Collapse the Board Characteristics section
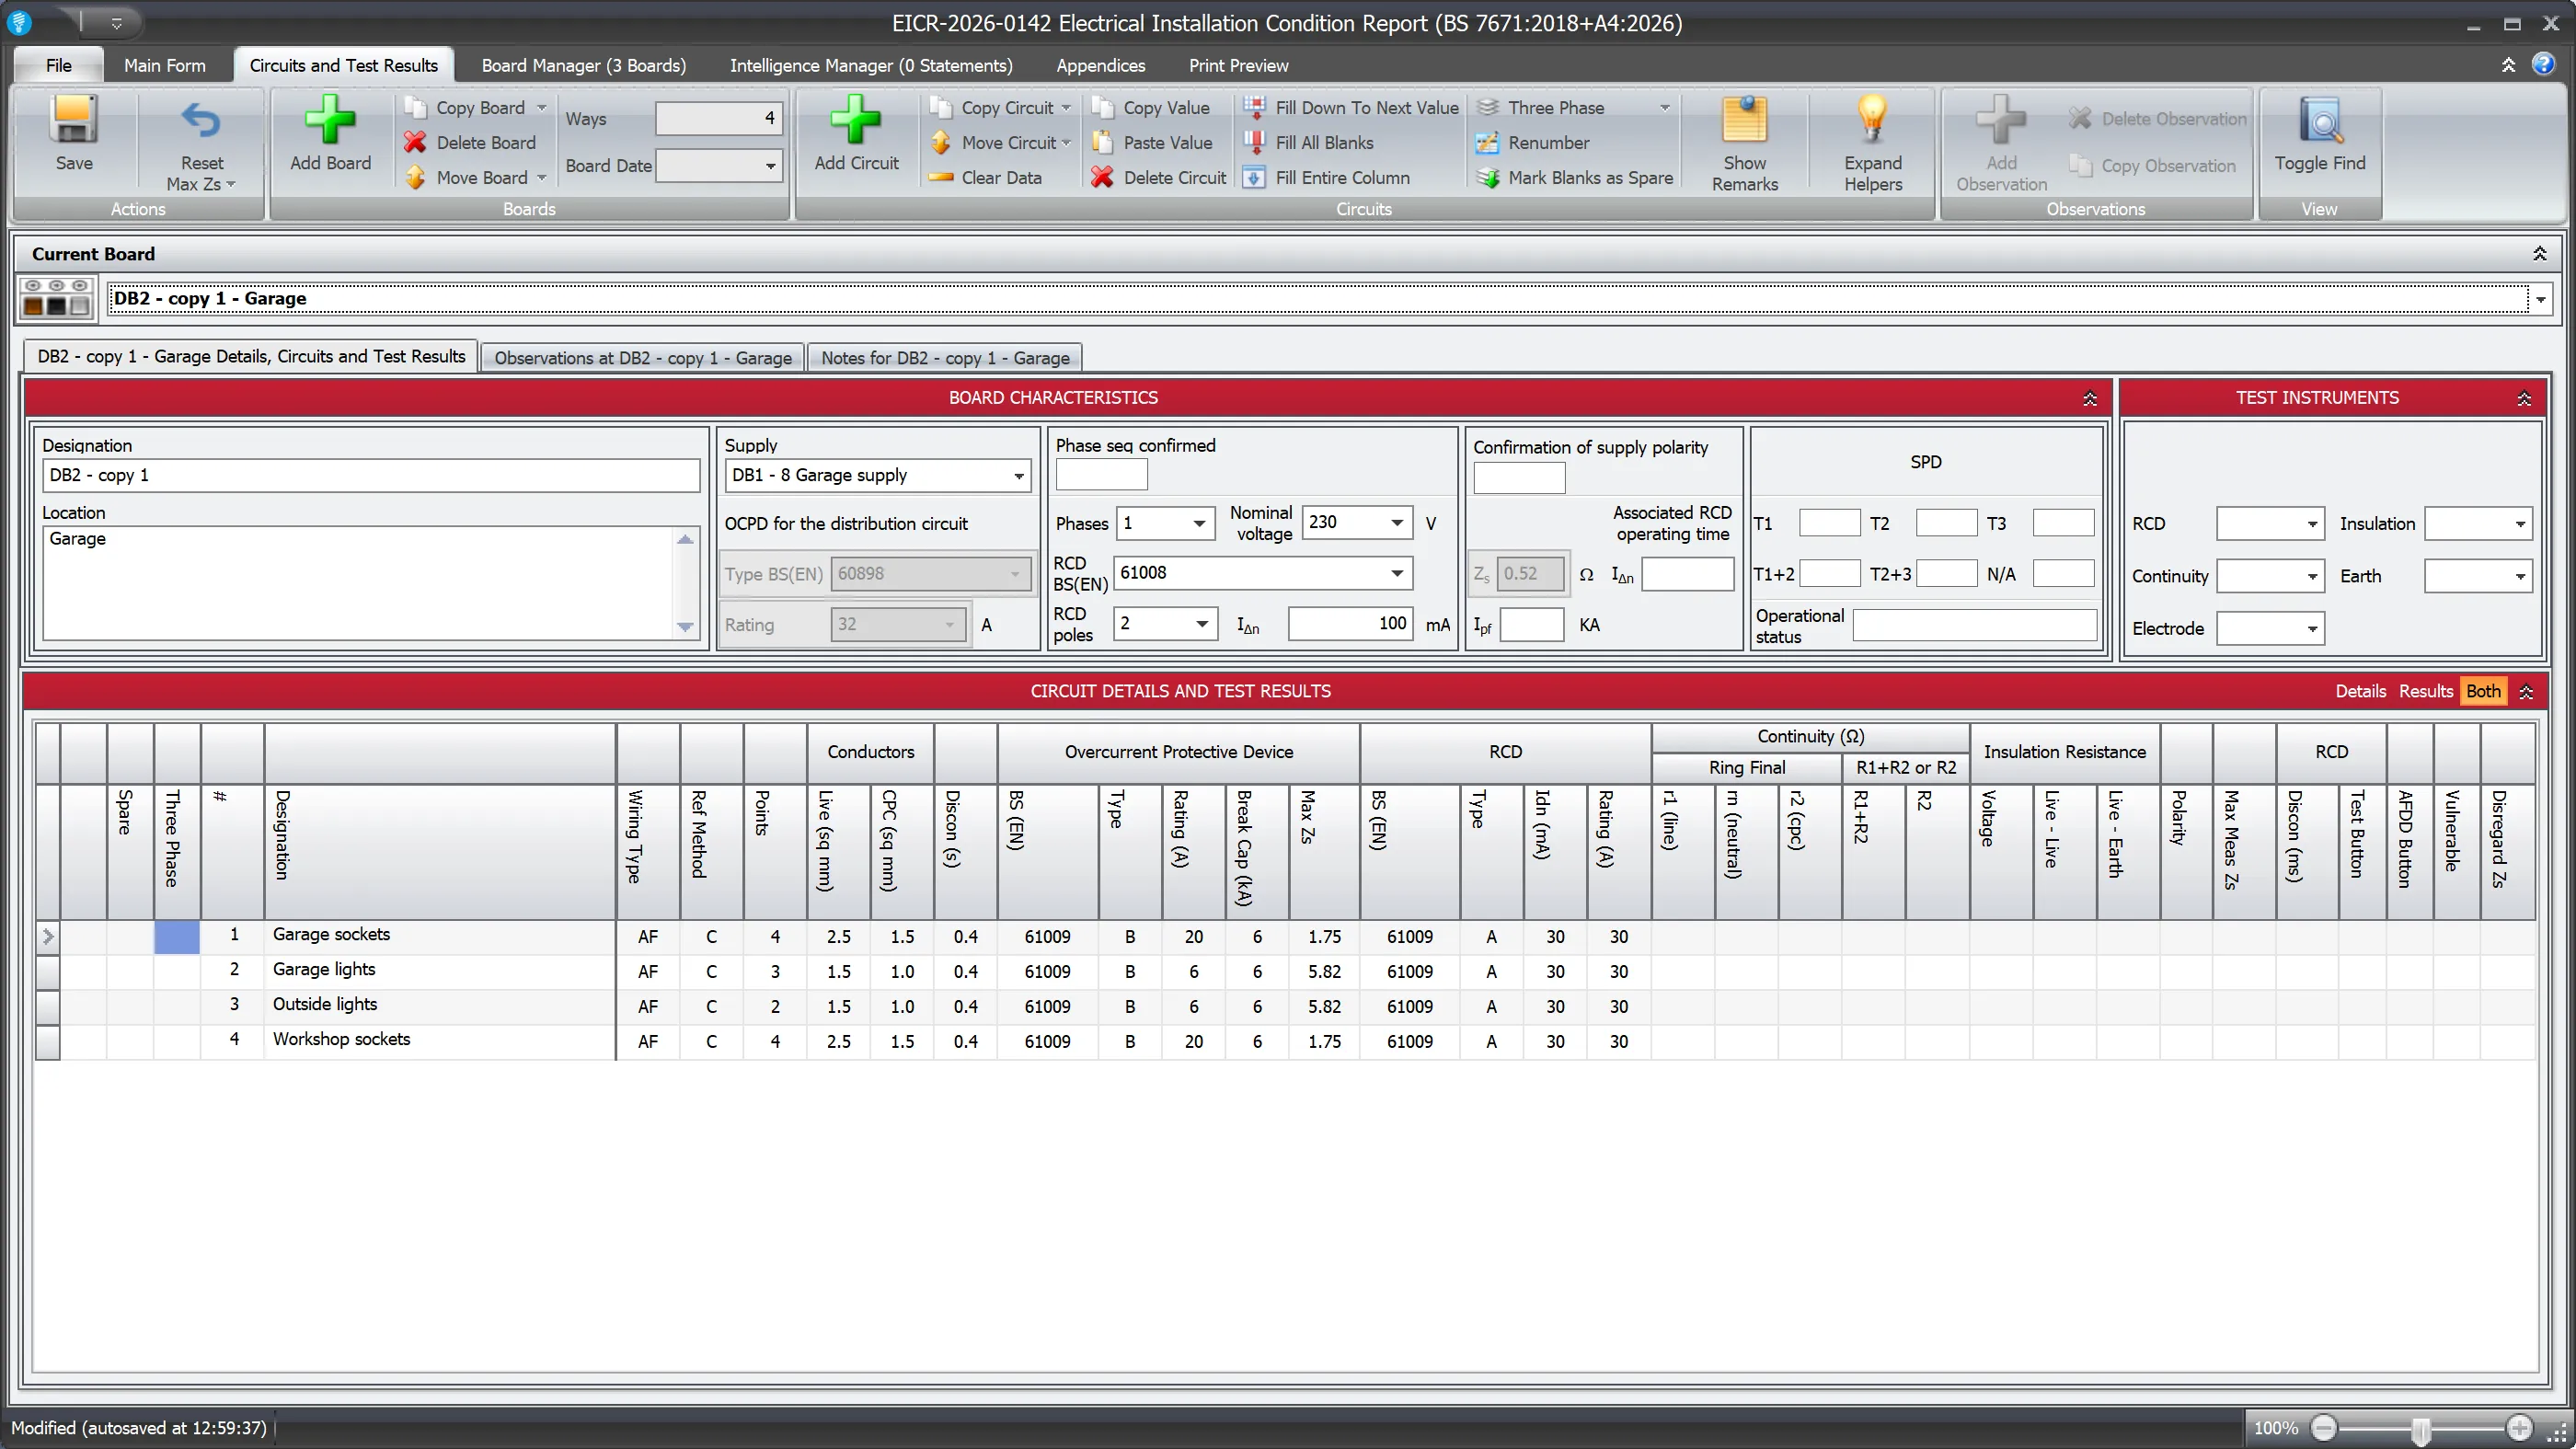This screenshot has width=2576, height=1449. [2089, 398]
